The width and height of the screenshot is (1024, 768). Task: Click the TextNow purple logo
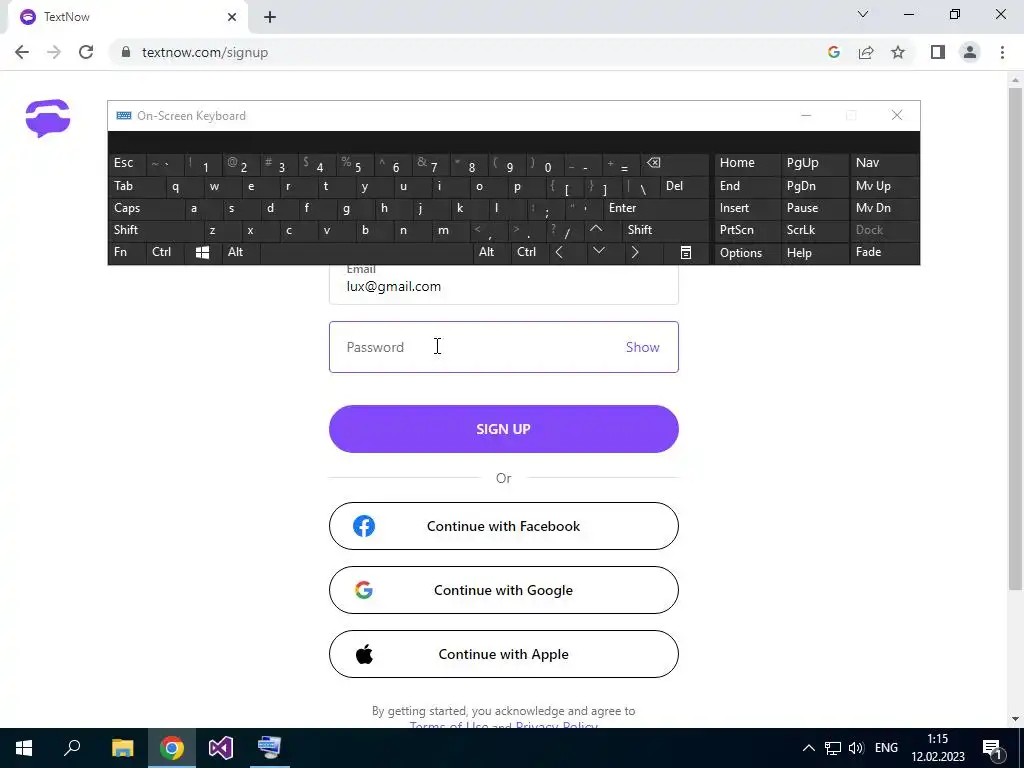[48, 118]
